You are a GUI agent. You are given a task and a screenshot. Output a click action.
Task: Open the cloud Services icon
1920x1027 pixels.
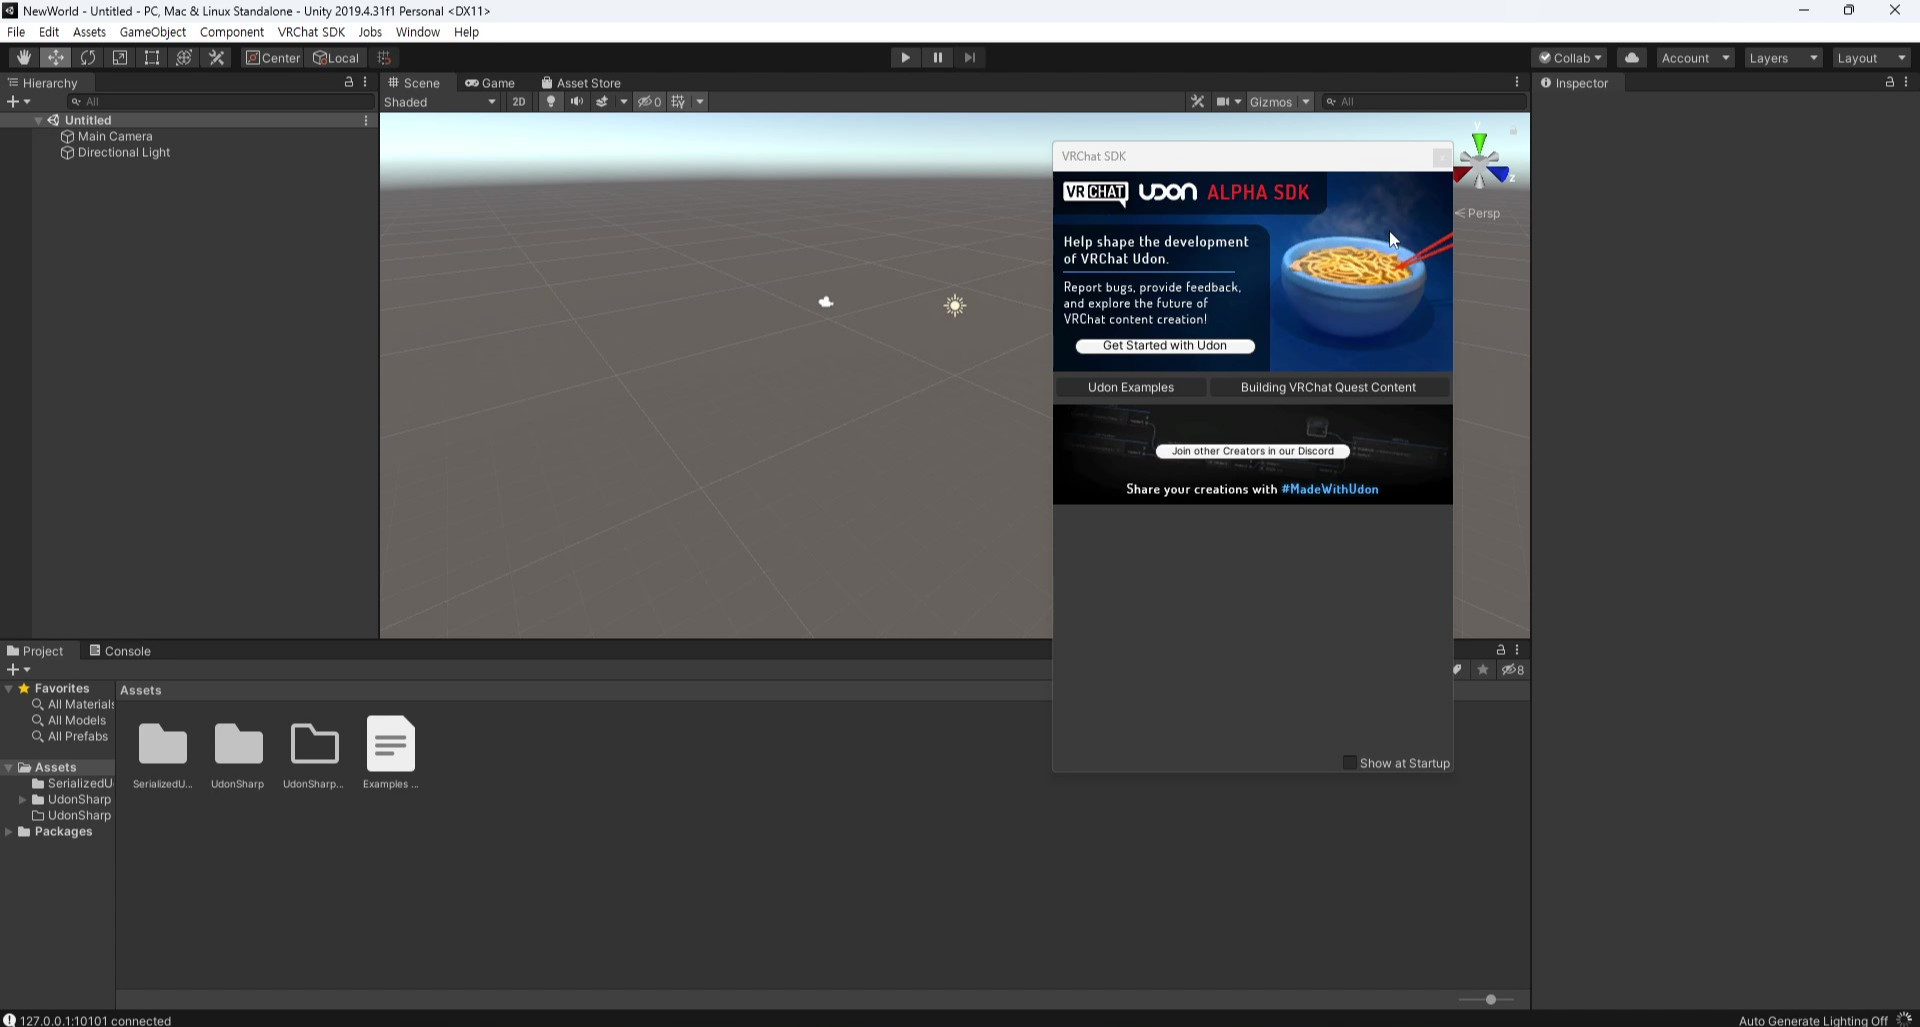click(1632, 58)
